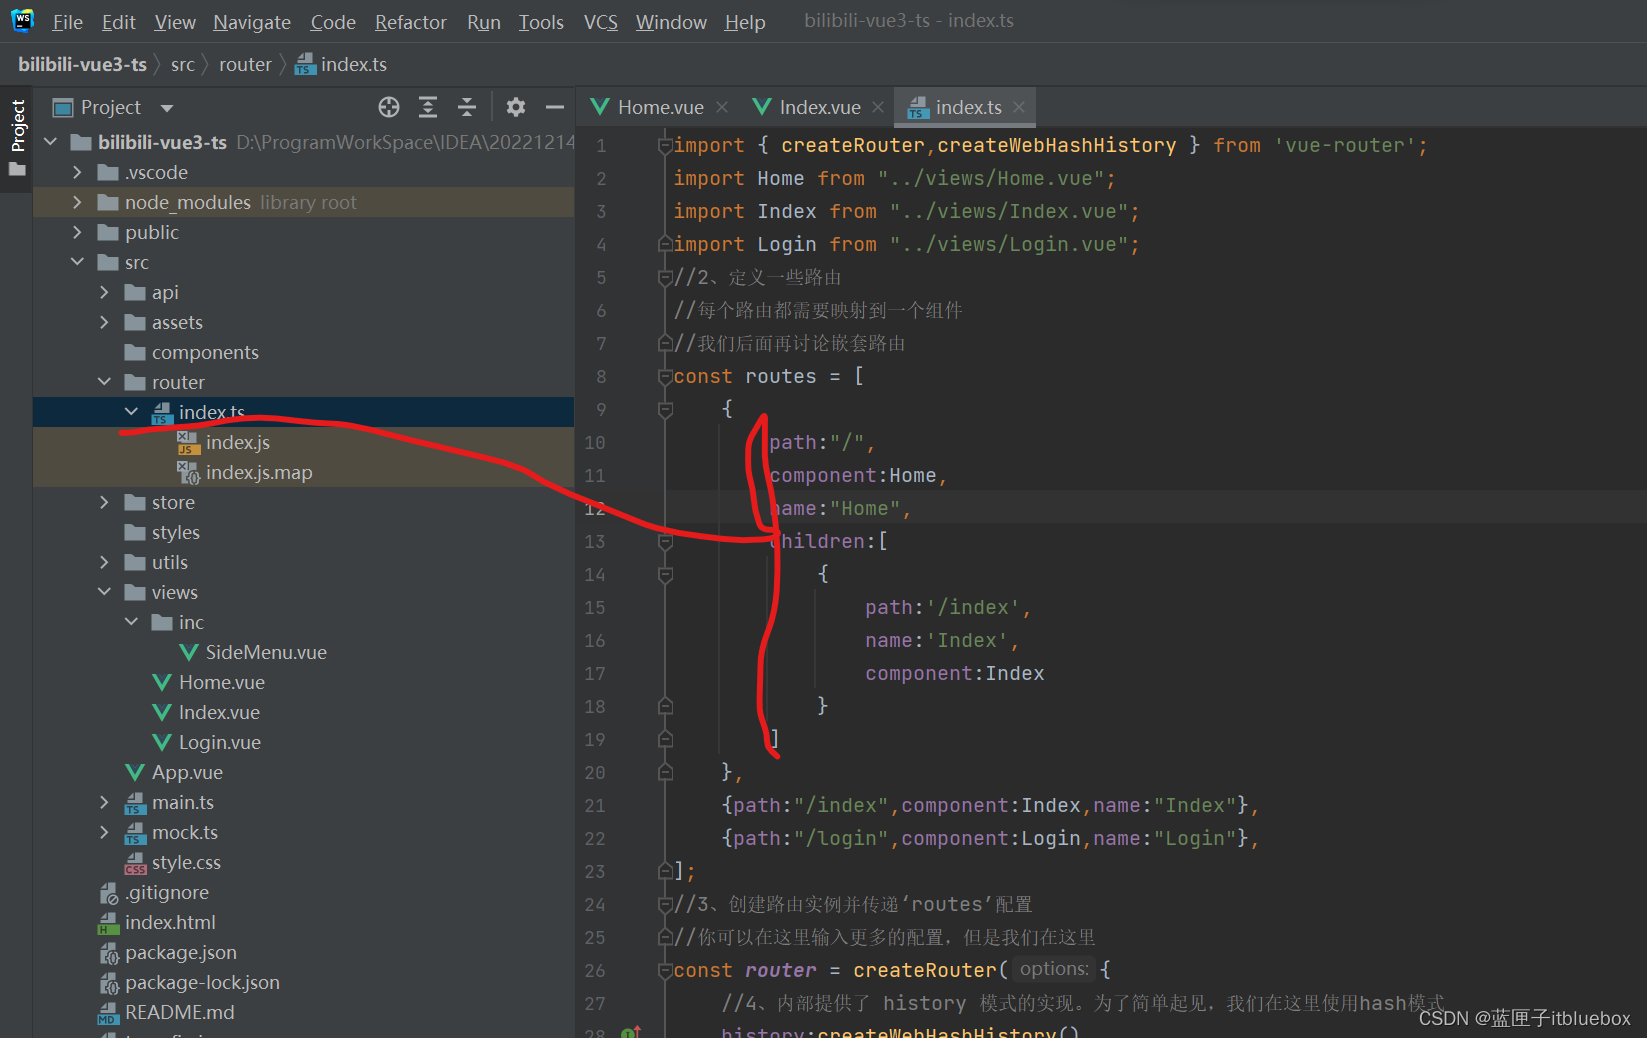Collapse the views folder

coord(105,592)
